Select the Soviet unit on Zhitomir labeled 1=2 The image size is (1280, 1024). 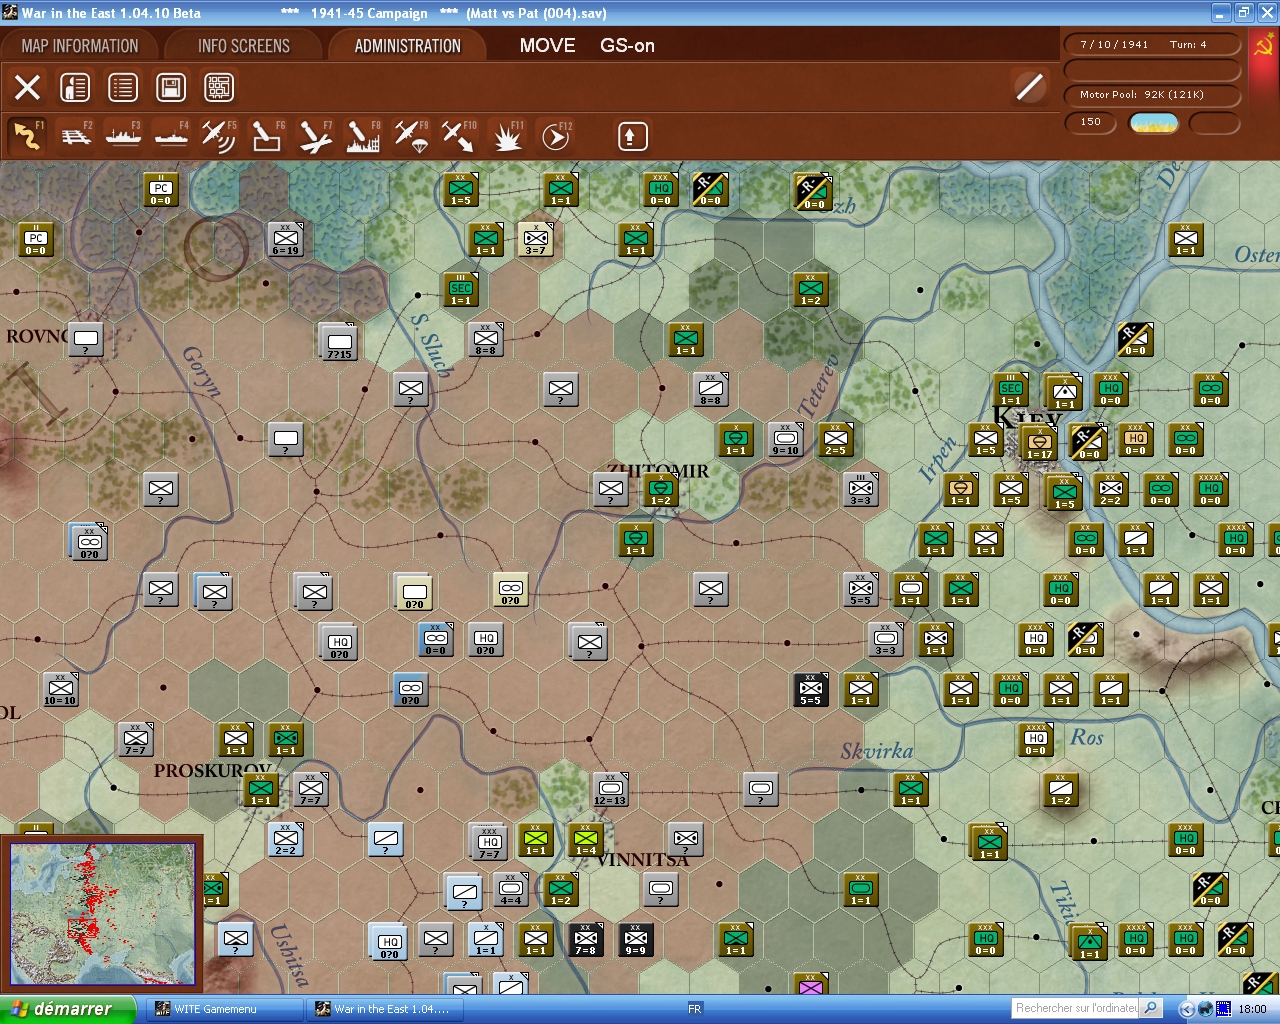pos(661,489)
